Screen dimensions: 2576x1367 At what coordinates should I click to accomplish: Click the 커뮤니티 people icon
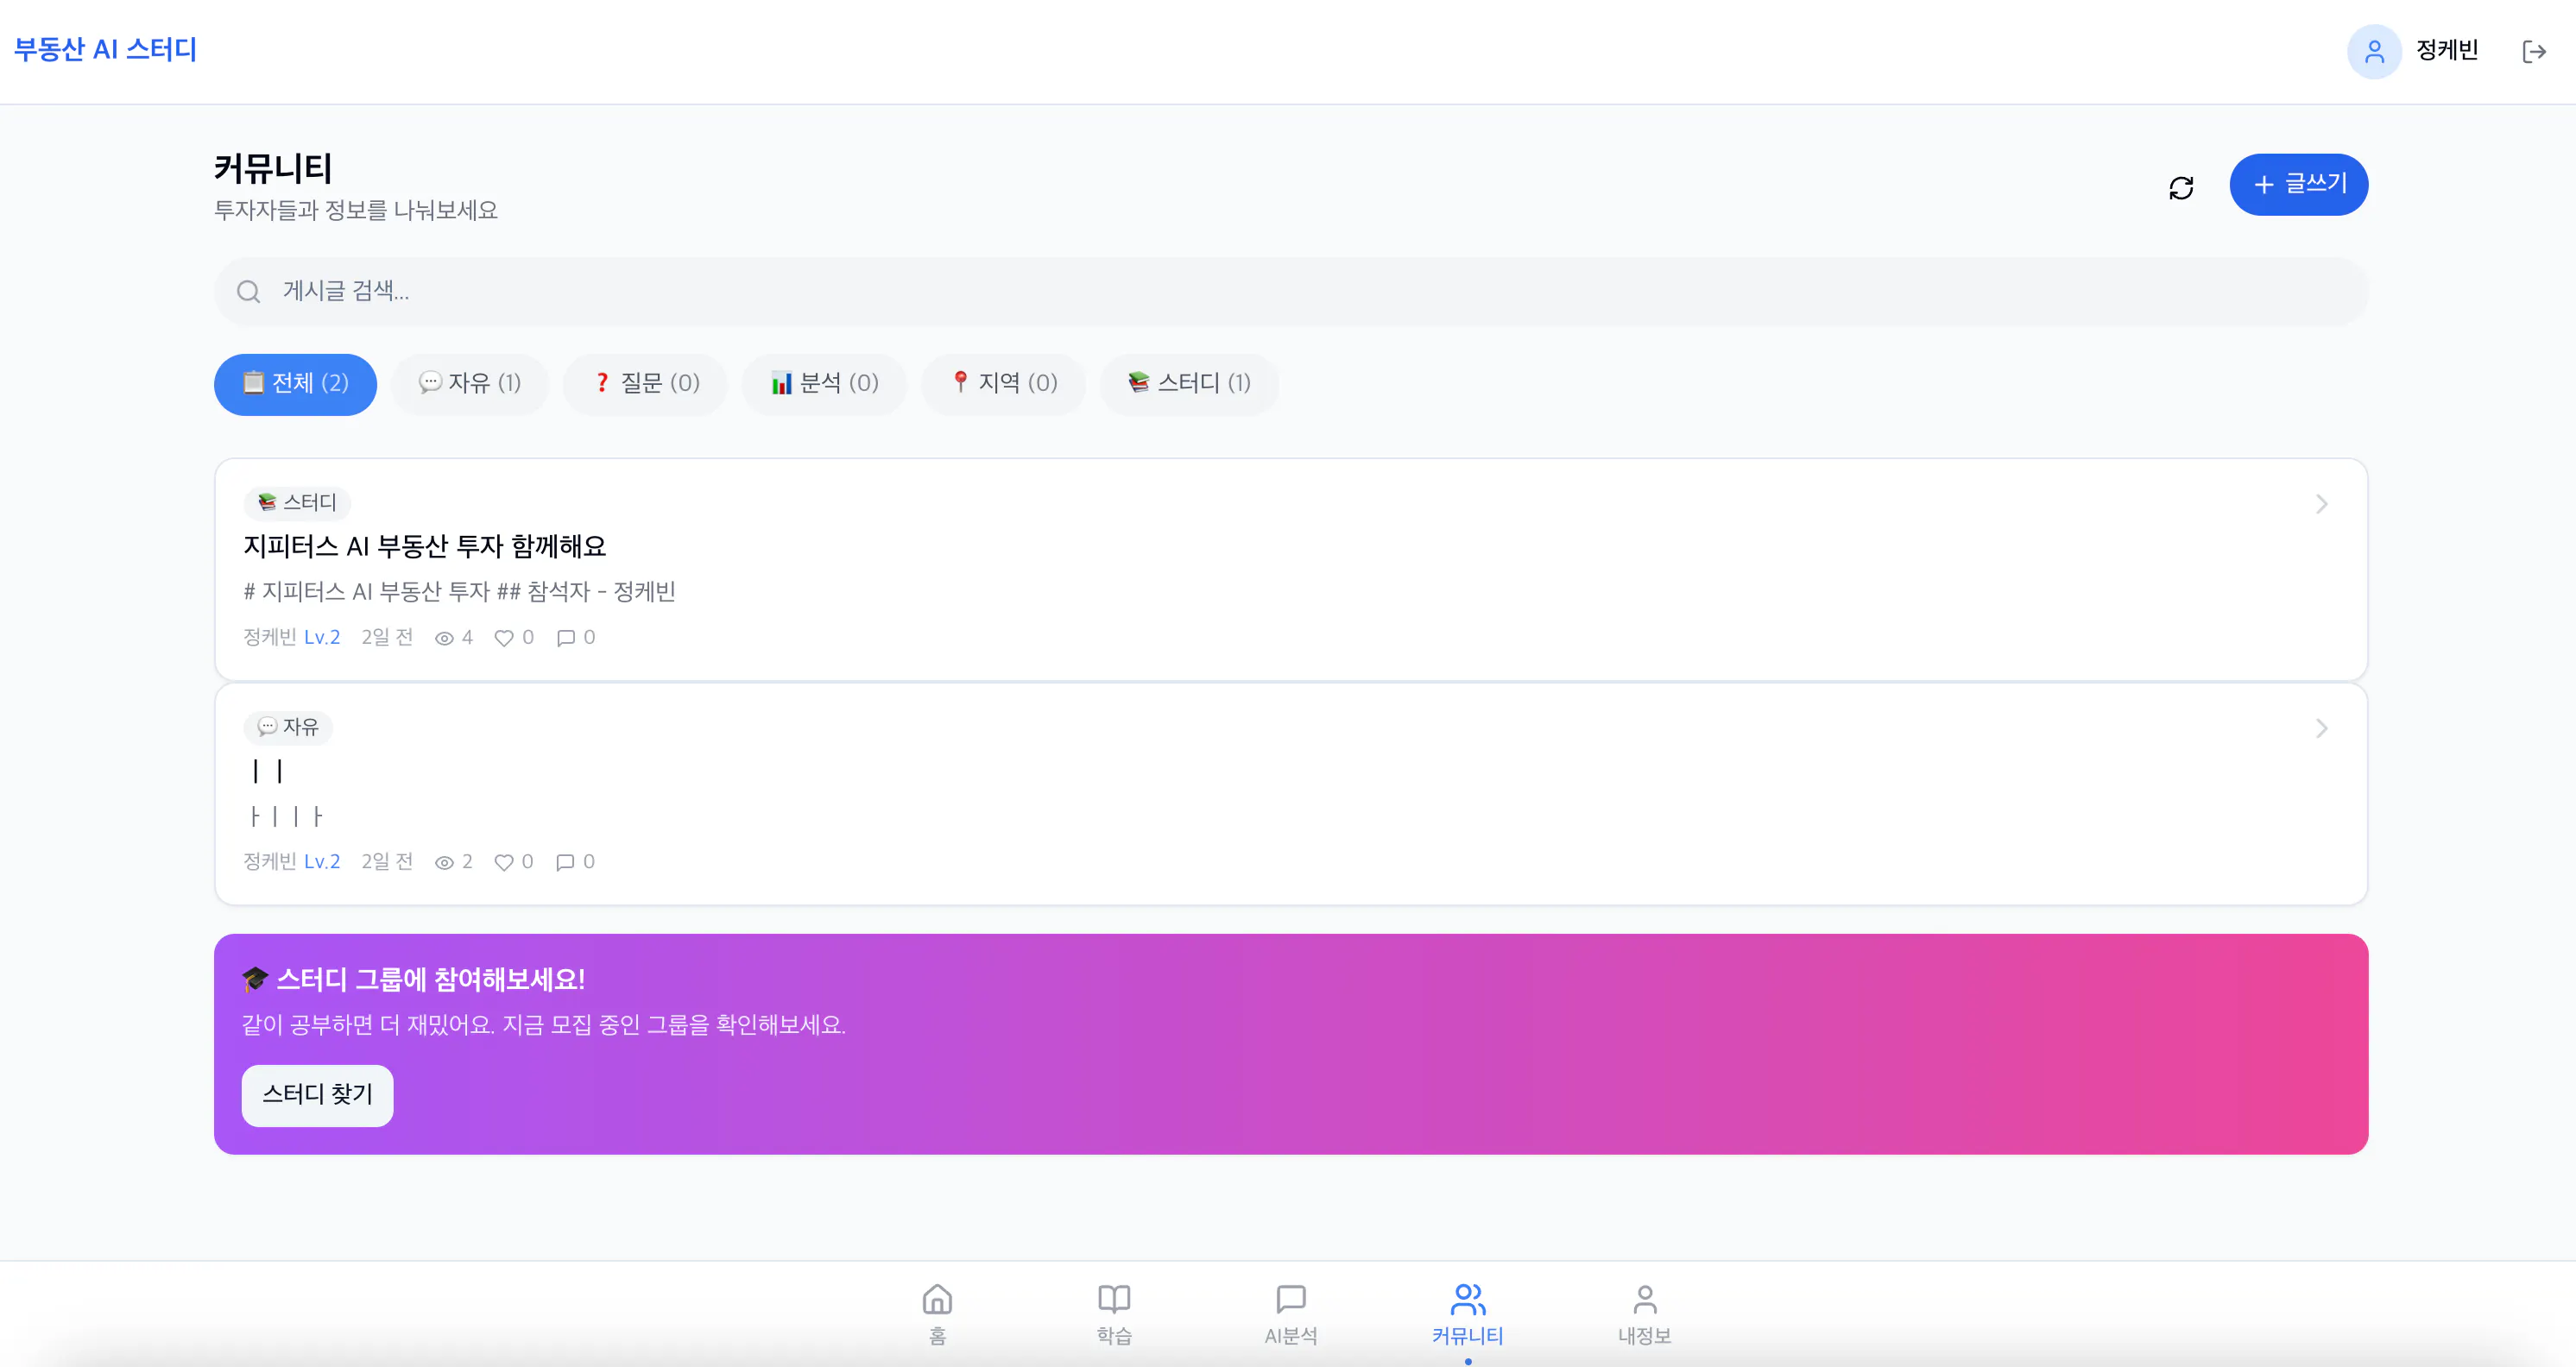[x=1468, y=1299]
